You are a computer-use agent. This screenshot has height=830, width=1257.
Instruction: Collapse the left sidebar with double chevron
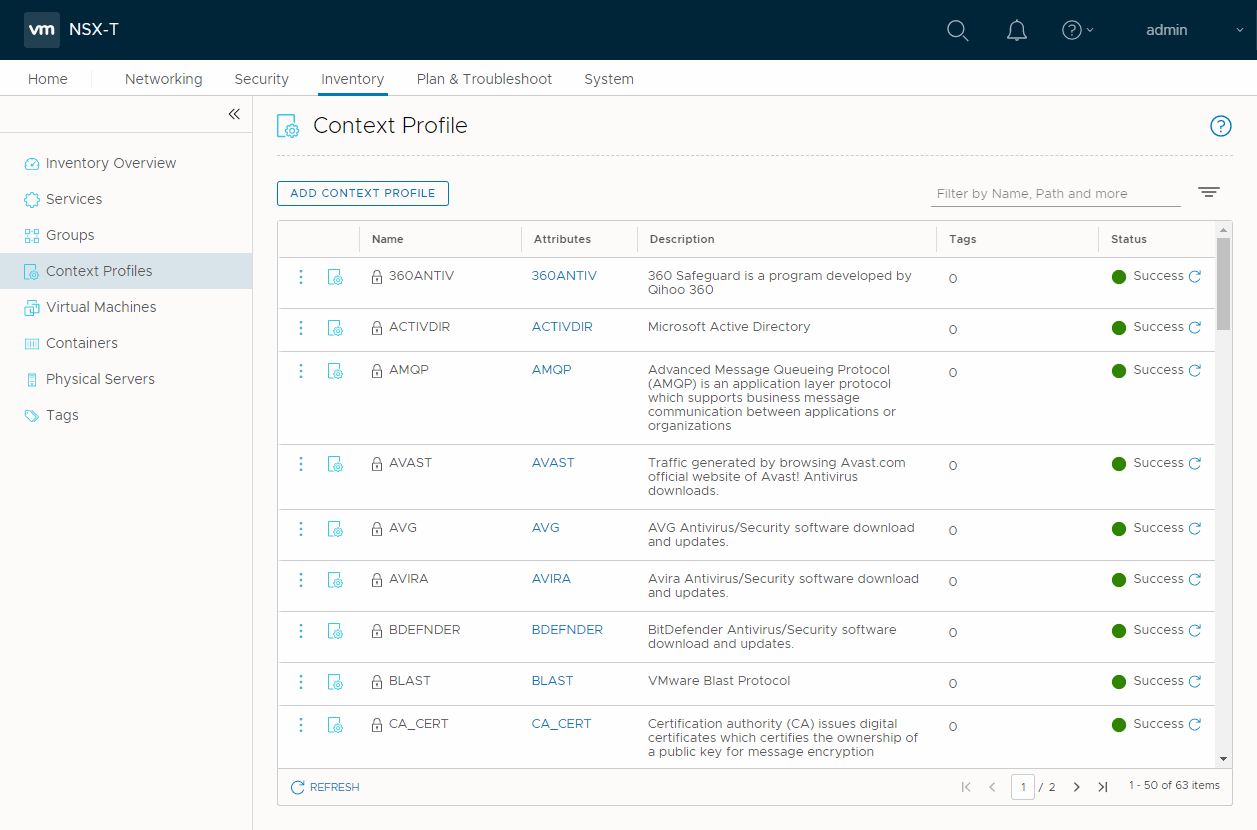[234, 114]
